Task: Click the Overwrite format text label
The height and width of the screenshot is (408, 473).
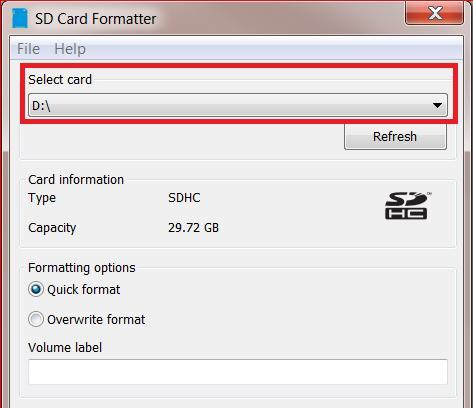Action: point(96,320)
